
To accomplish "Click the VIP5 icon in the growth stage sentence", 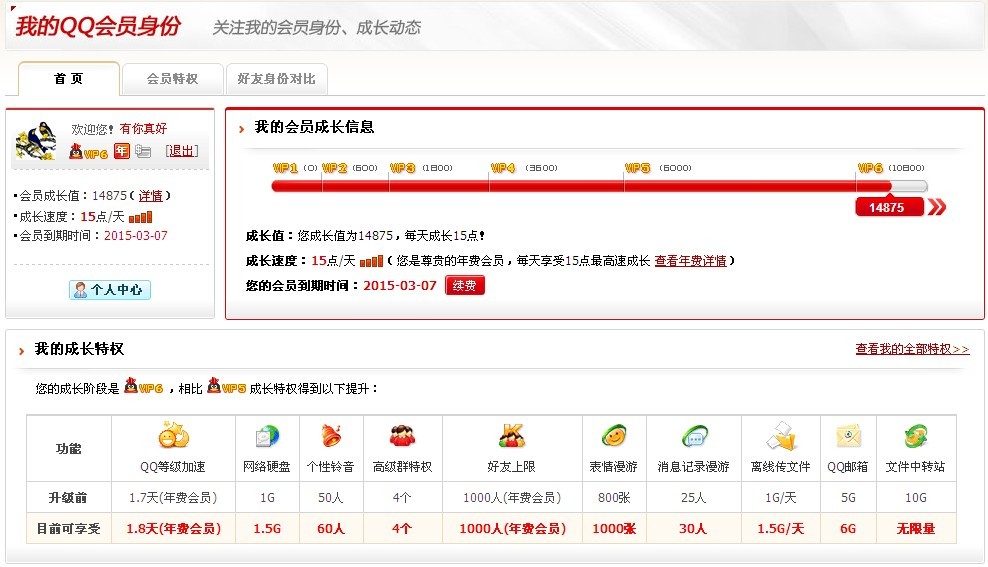I will 227,386.
